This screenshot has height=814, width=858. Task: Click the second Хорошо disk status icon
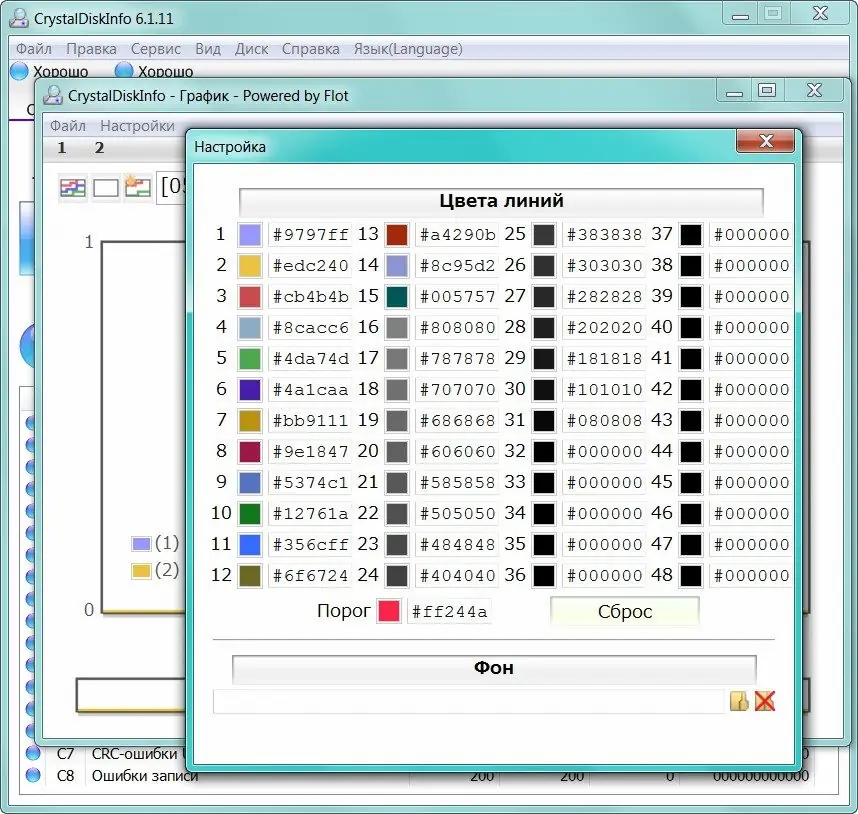[124, 70]
